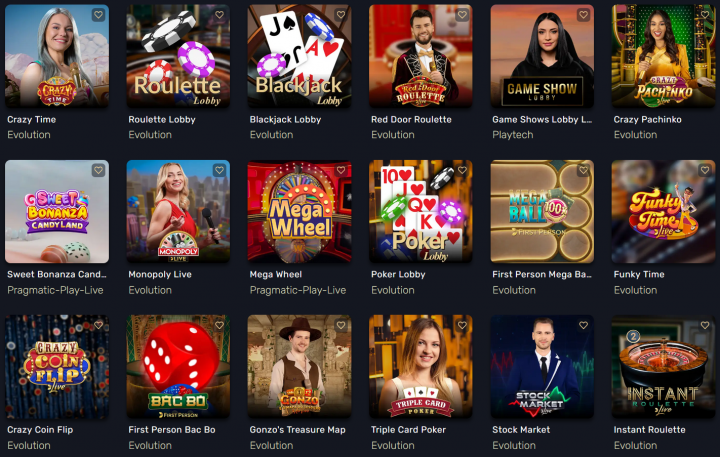Screen dimensions: 720x457
Task: Toggle favorite heart on Mega Wheel
Action: pos(341,170)
